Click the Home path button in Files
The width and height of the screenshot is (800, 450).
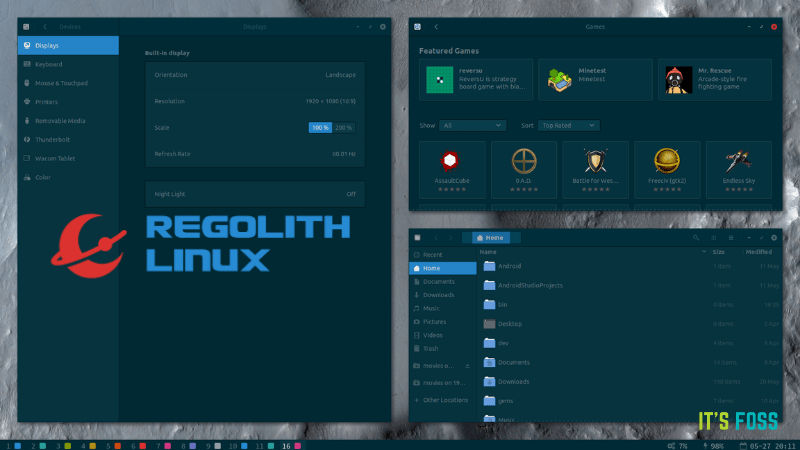point(490,238)
